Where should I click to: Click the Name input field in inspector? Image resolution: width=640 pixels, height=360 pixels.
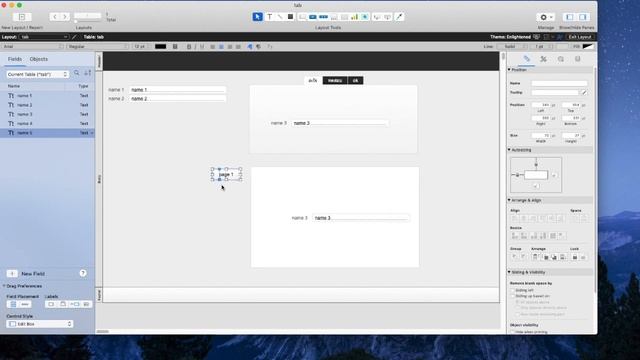tap(559, 83)
